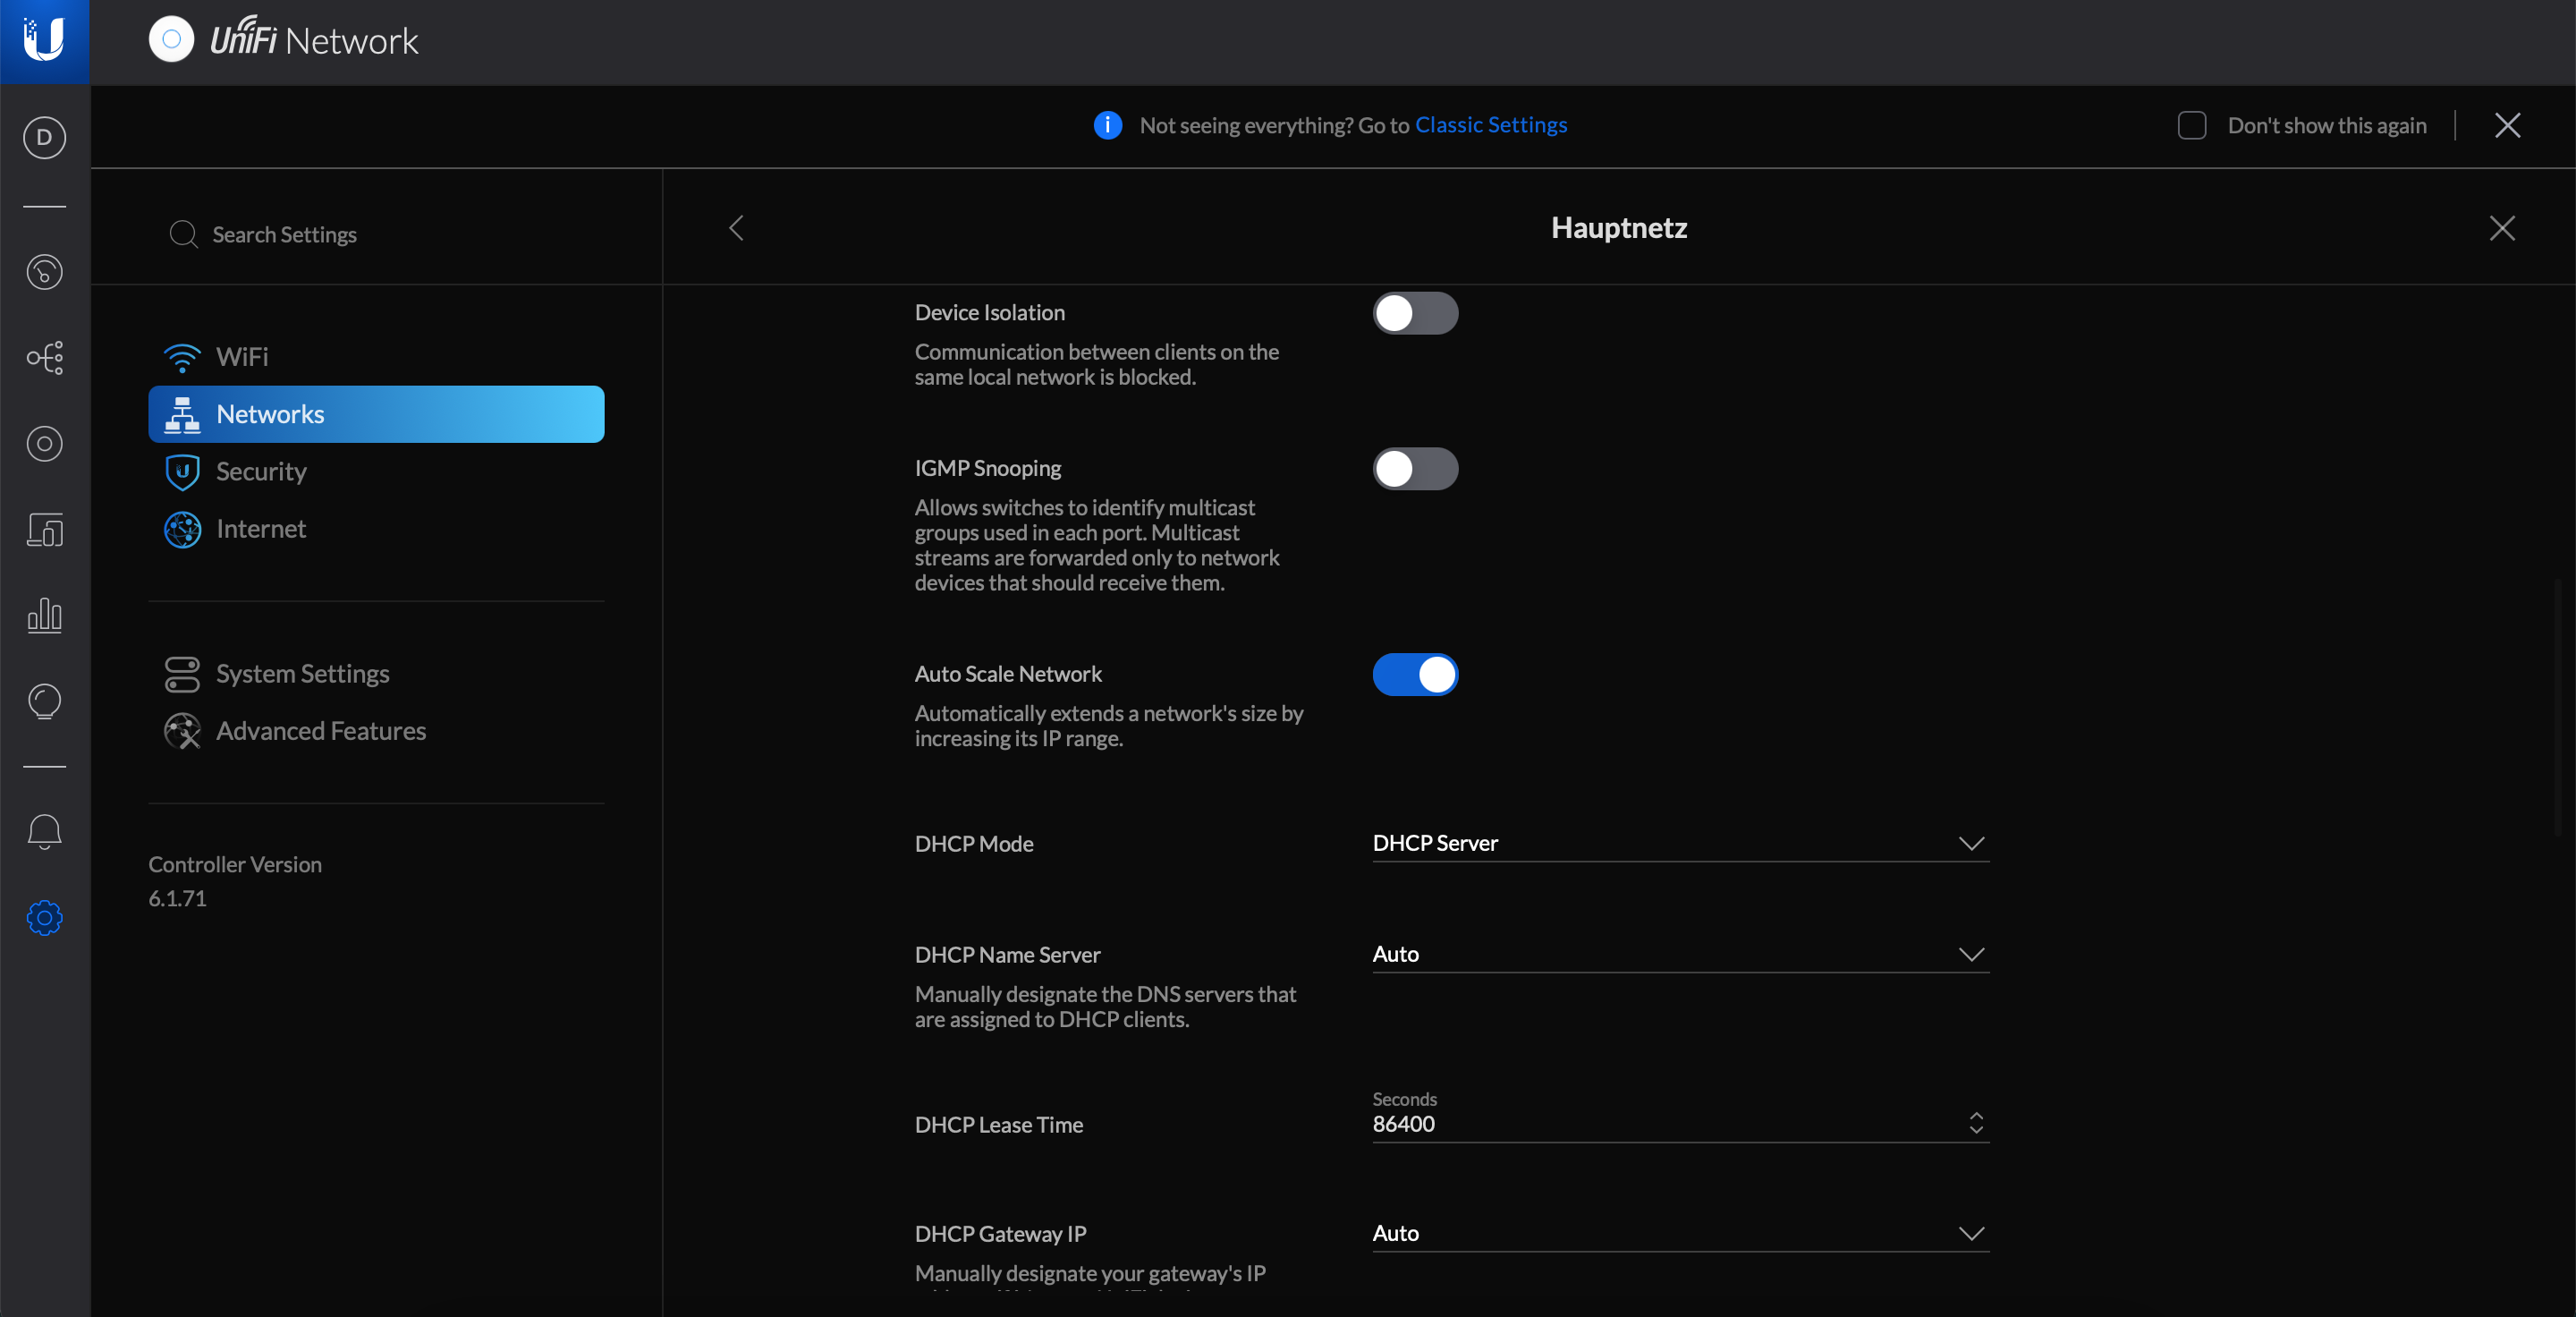Open the Settings gear icon in the sidebar
The width and height of the screenshot is (2576, 1317).
pos(44,918)
